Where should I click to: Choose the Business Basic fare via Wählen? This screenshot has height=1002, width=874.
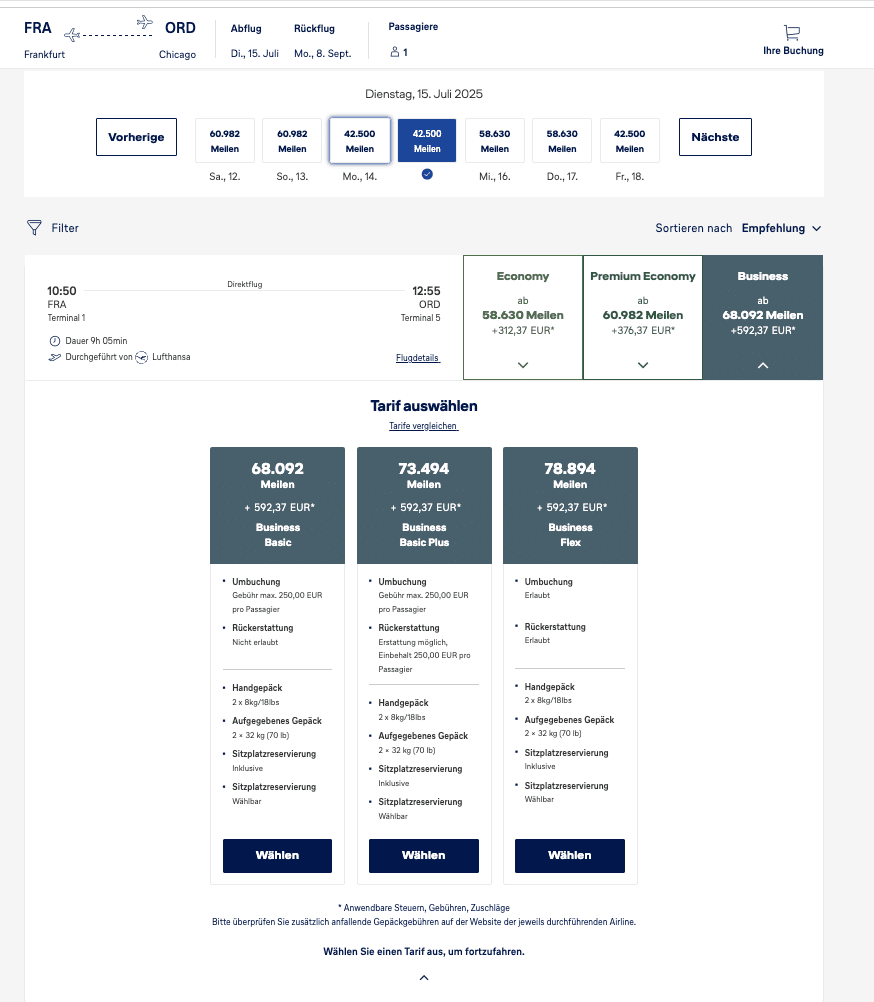(277, 856)
